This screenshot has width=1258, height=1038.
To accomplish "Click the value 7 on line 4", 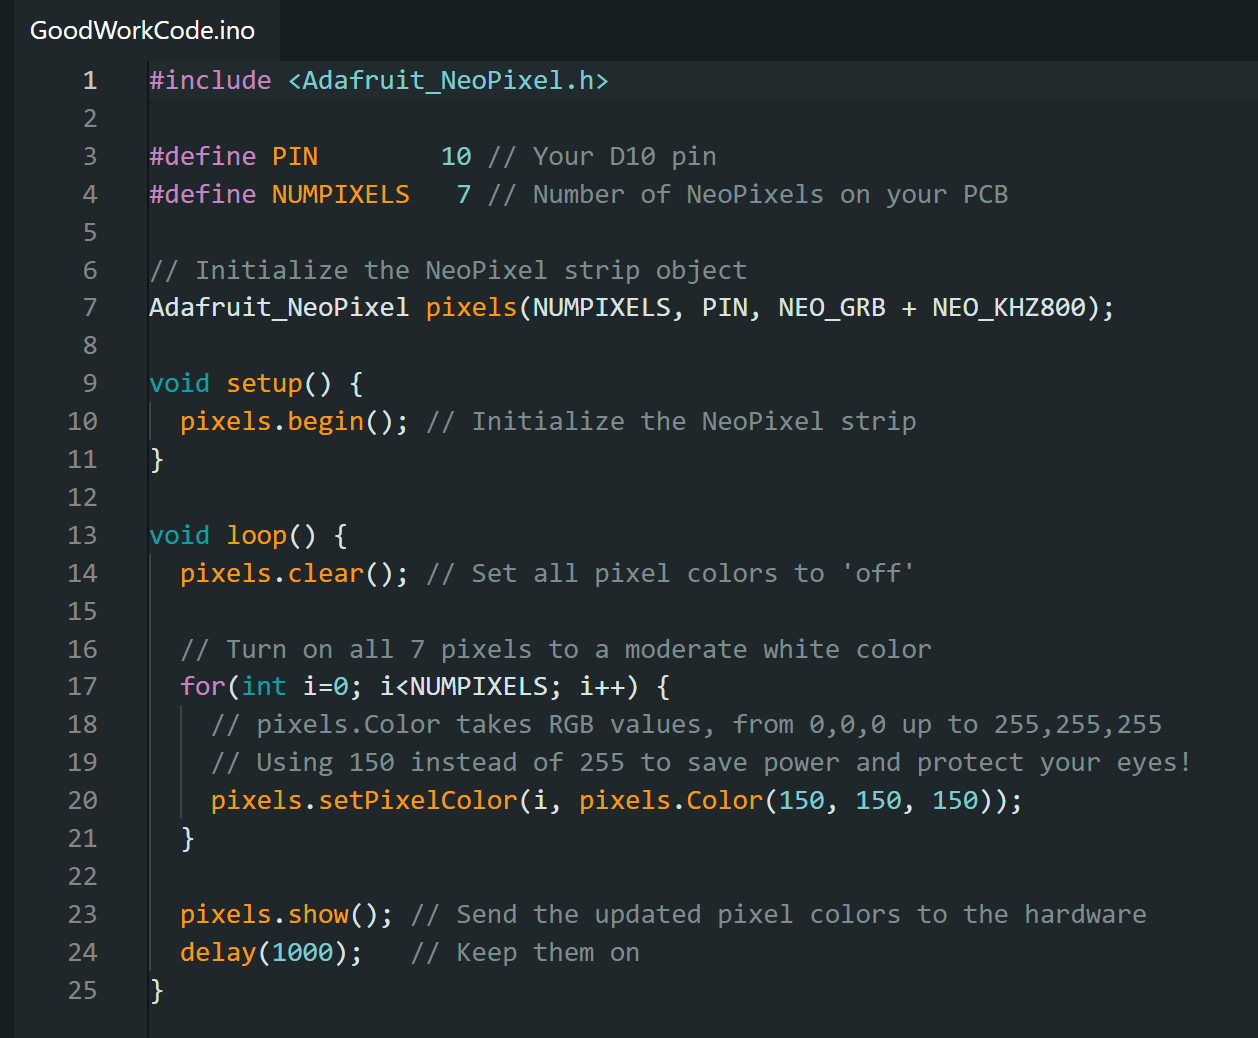I will click(464, 194).
